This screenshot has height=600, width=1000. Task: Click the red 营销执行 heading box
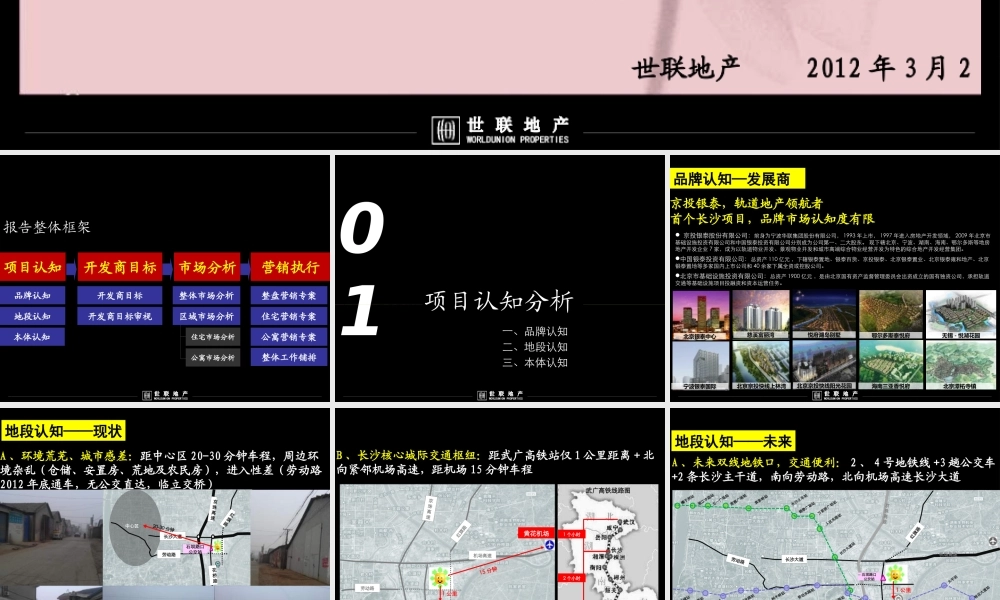point(290,267)
